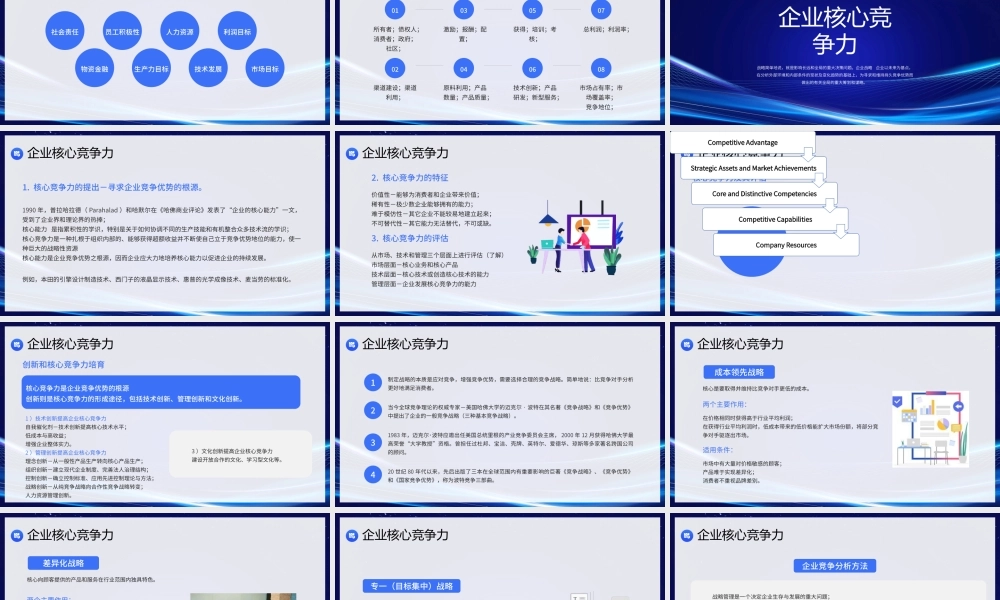Click the text 2）管理创新提高企业核心竞争力

click(66, 453)
